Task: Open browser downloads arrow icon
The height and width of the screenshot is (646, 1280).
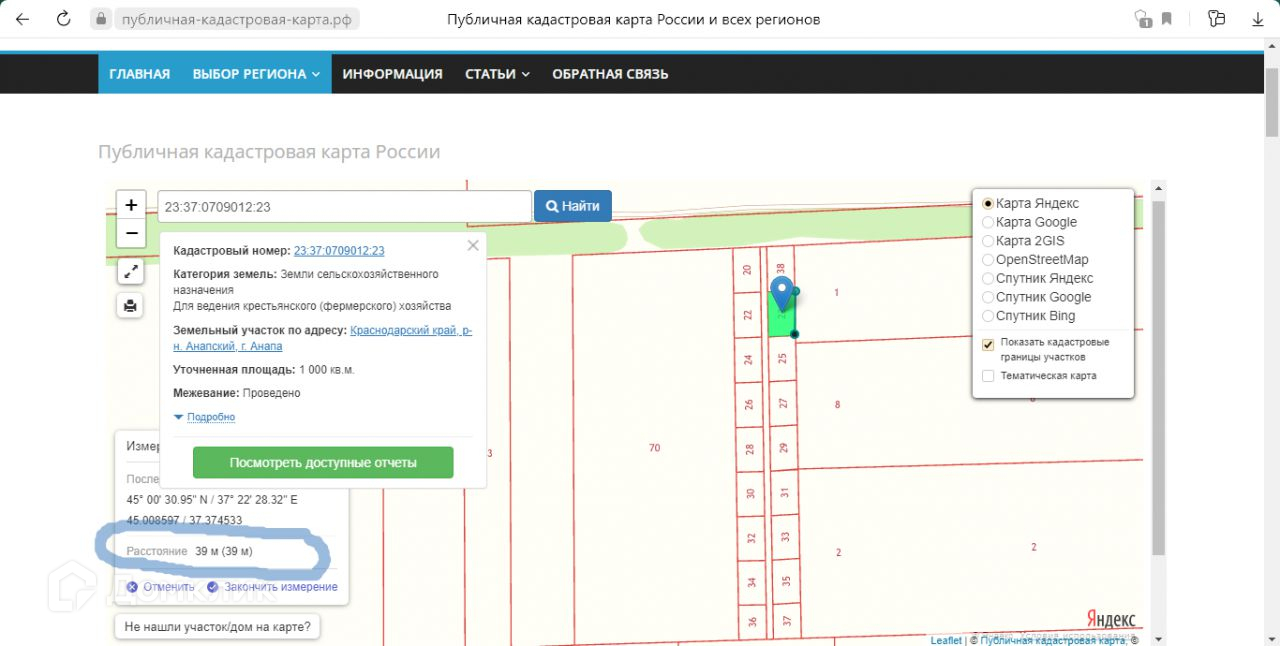Action: coord(1258,19)
